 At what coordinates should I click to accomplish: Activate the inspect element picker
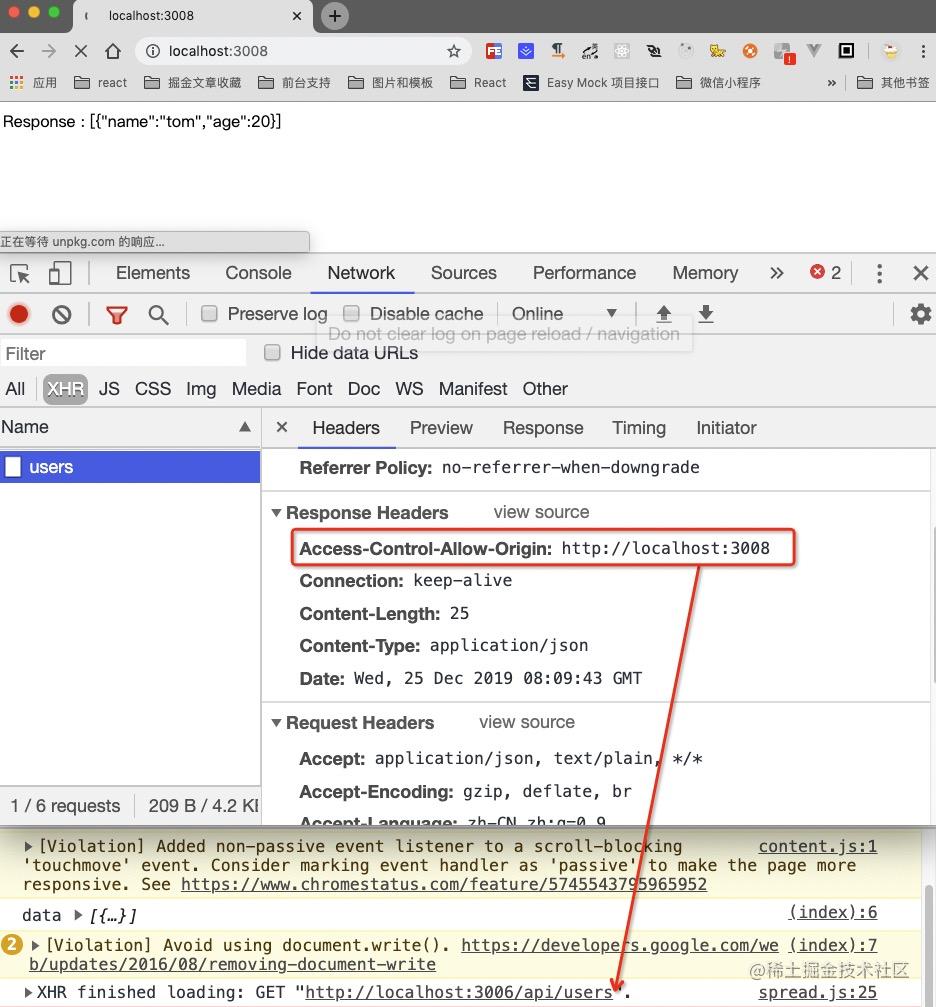click(x=20, y=274)
